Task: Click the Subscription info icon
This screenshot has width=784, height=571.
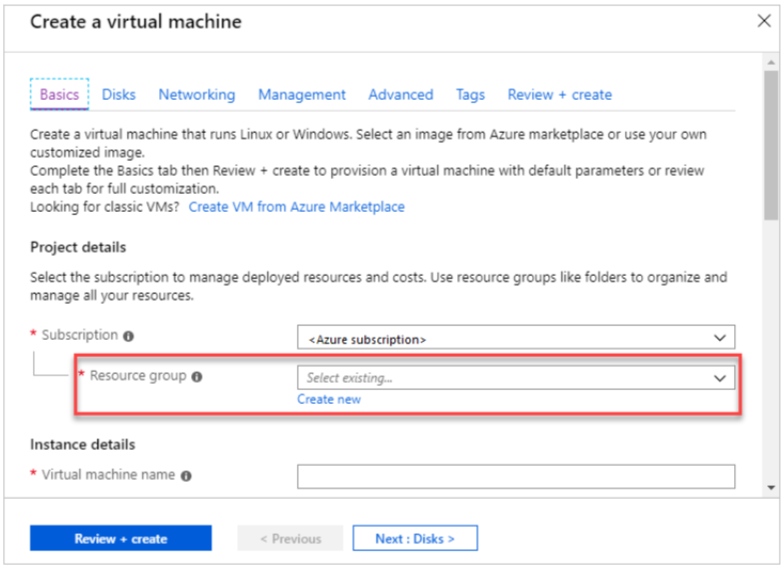Action: 128,336
